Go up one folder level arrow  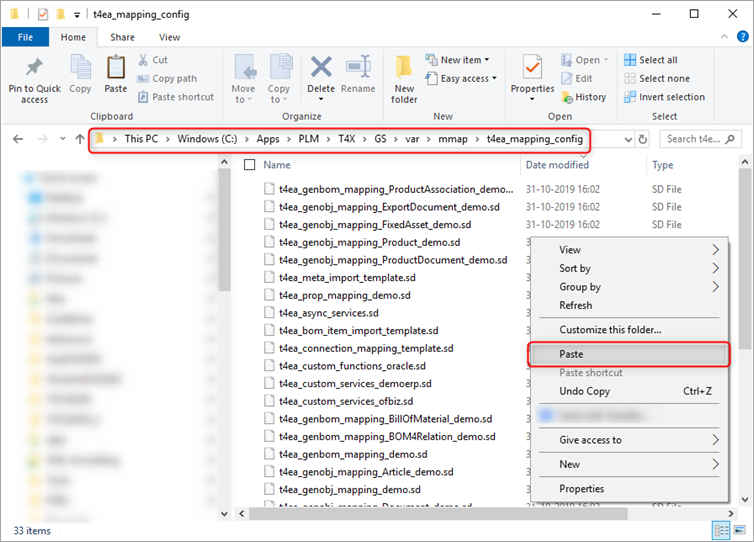coord(80,139)
